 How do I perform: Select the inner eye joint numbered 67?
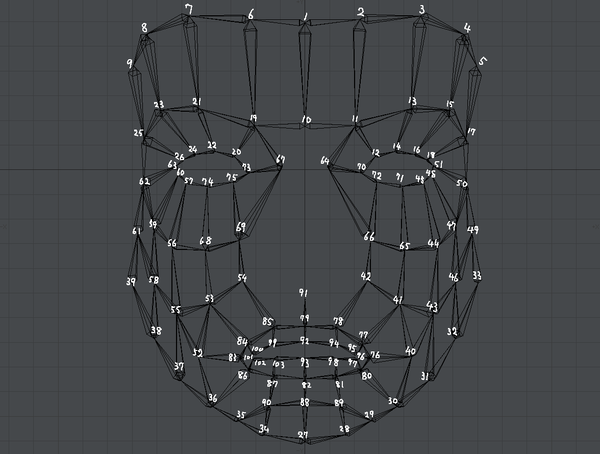(x=280, y=160)
